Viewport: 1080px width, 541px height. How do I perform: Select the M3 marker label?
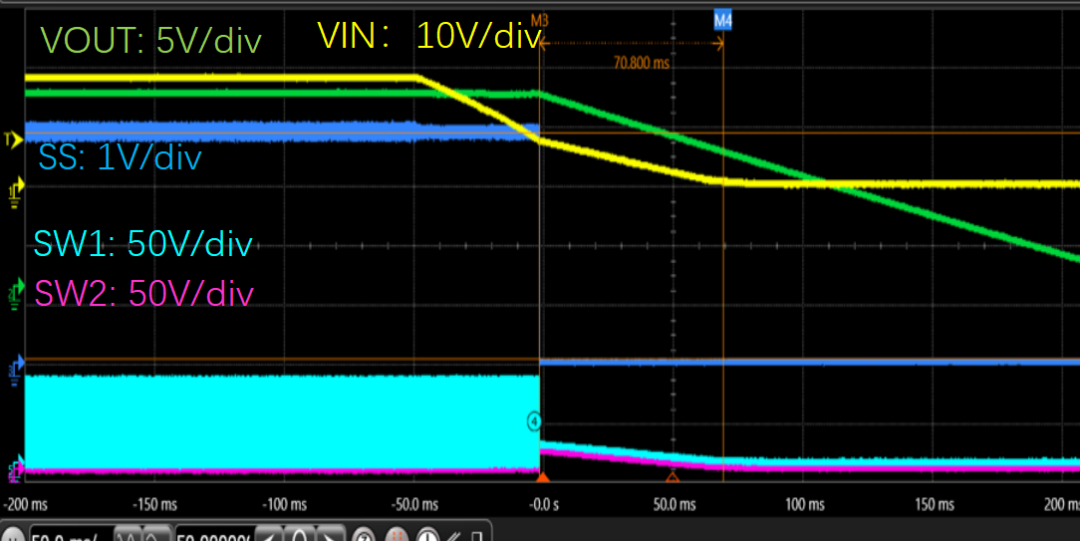click(540, 20)
